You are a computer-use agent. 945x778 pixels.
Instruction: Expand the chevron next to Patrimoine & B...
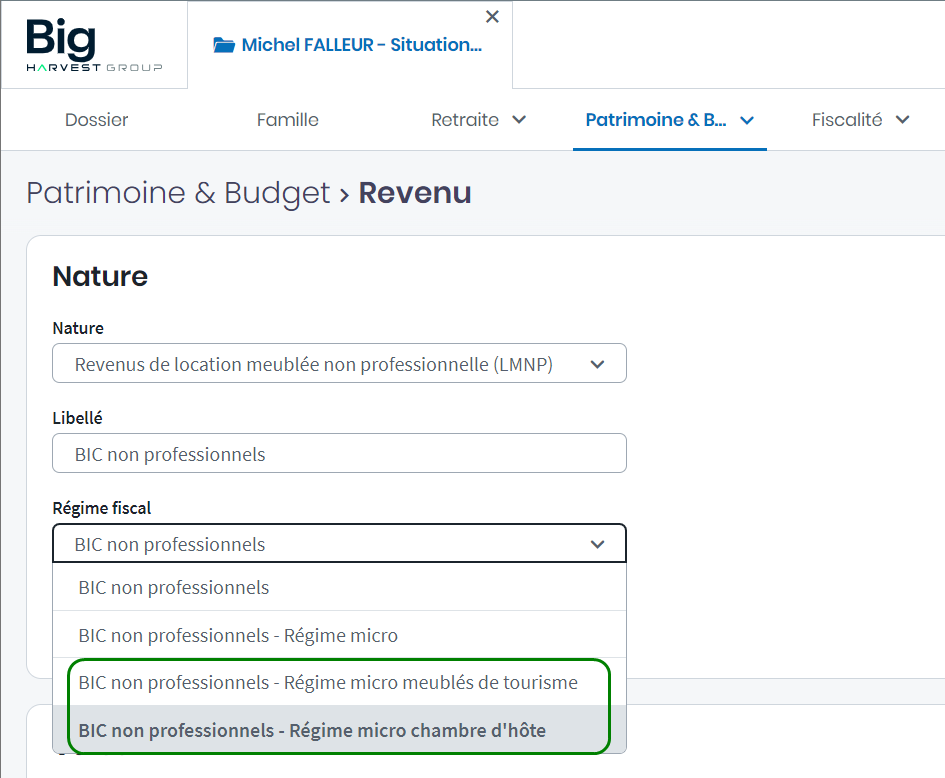point(746,120)
